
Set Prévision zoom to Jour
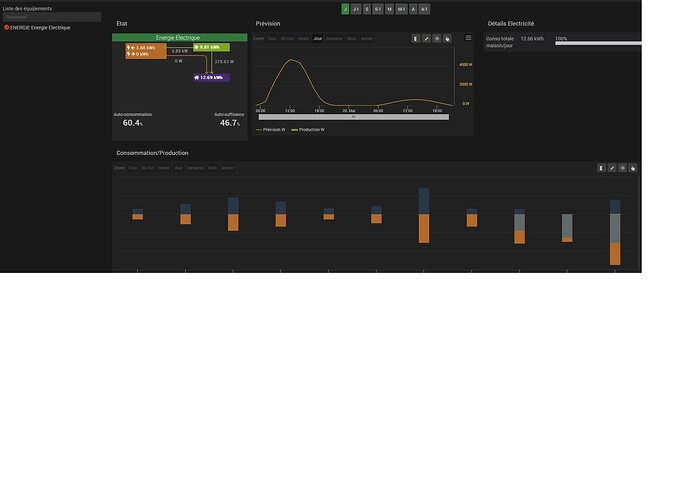coord(318,39)
